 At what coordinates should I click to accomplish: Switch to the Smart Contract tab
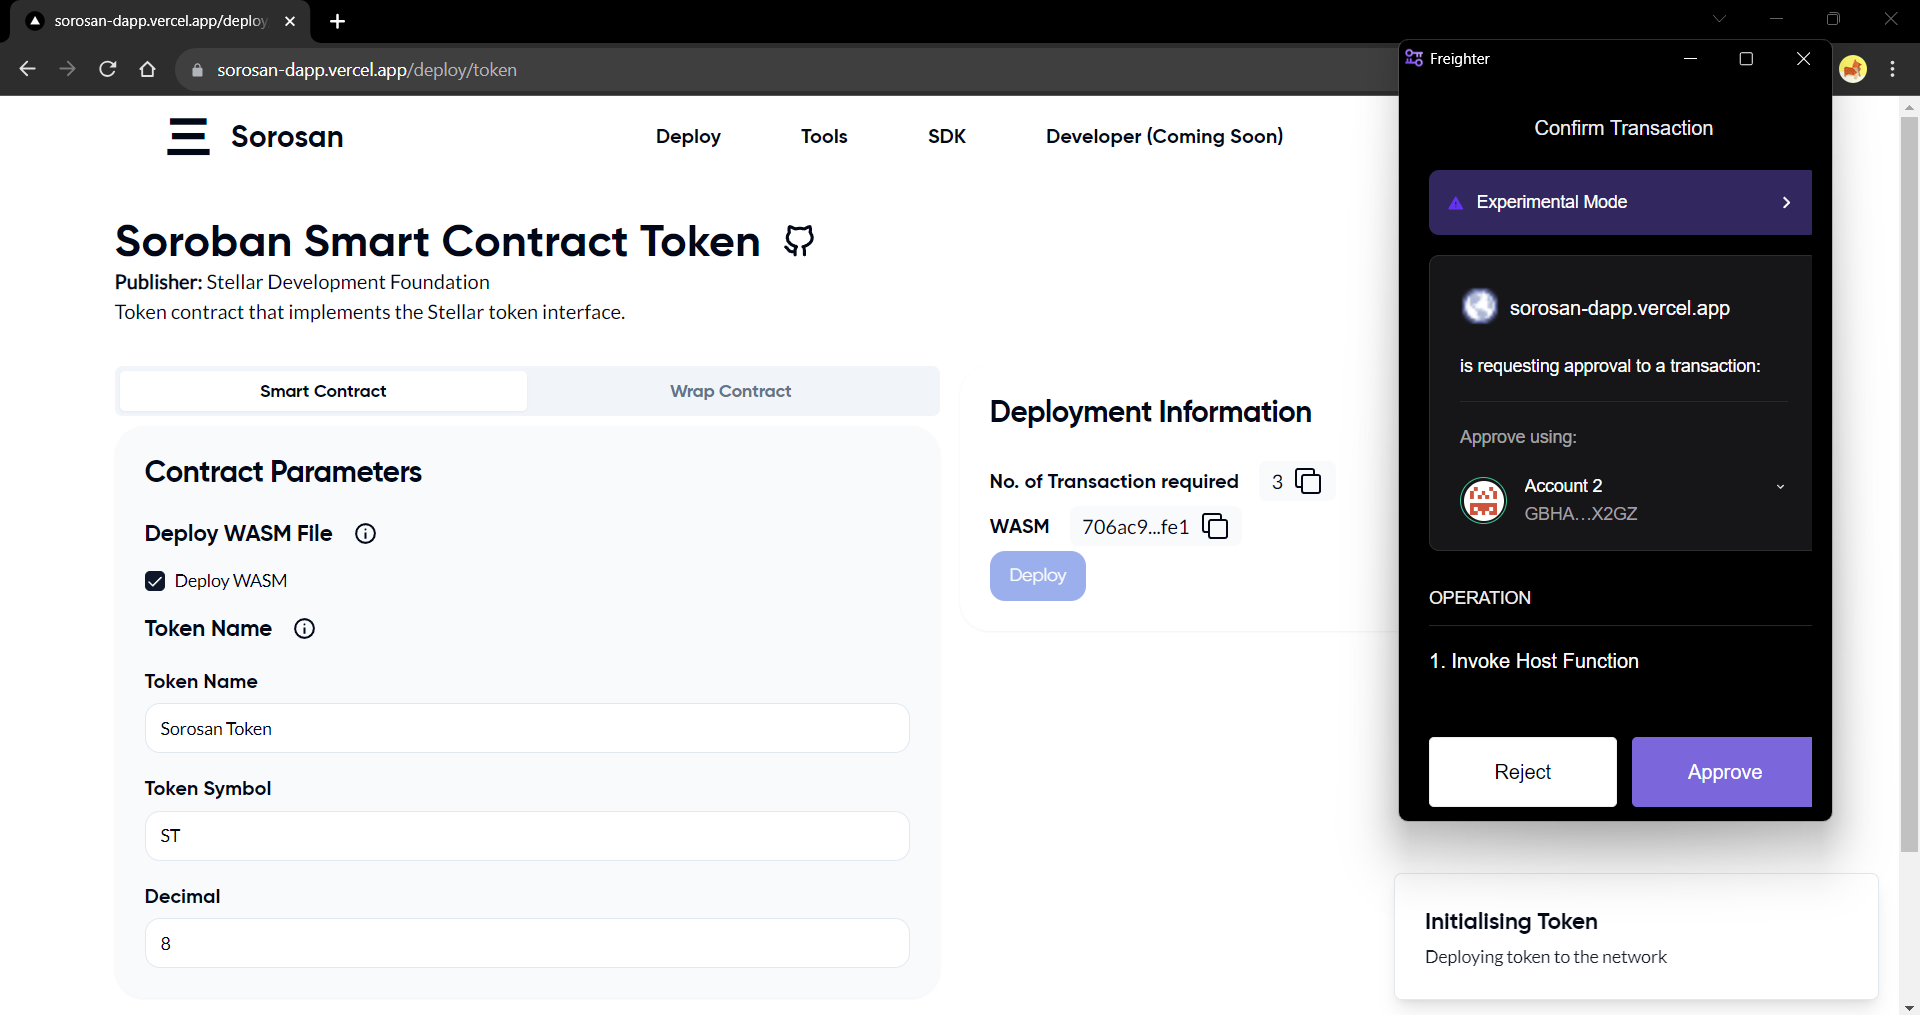pyautogui.click(x=323, y=391)
